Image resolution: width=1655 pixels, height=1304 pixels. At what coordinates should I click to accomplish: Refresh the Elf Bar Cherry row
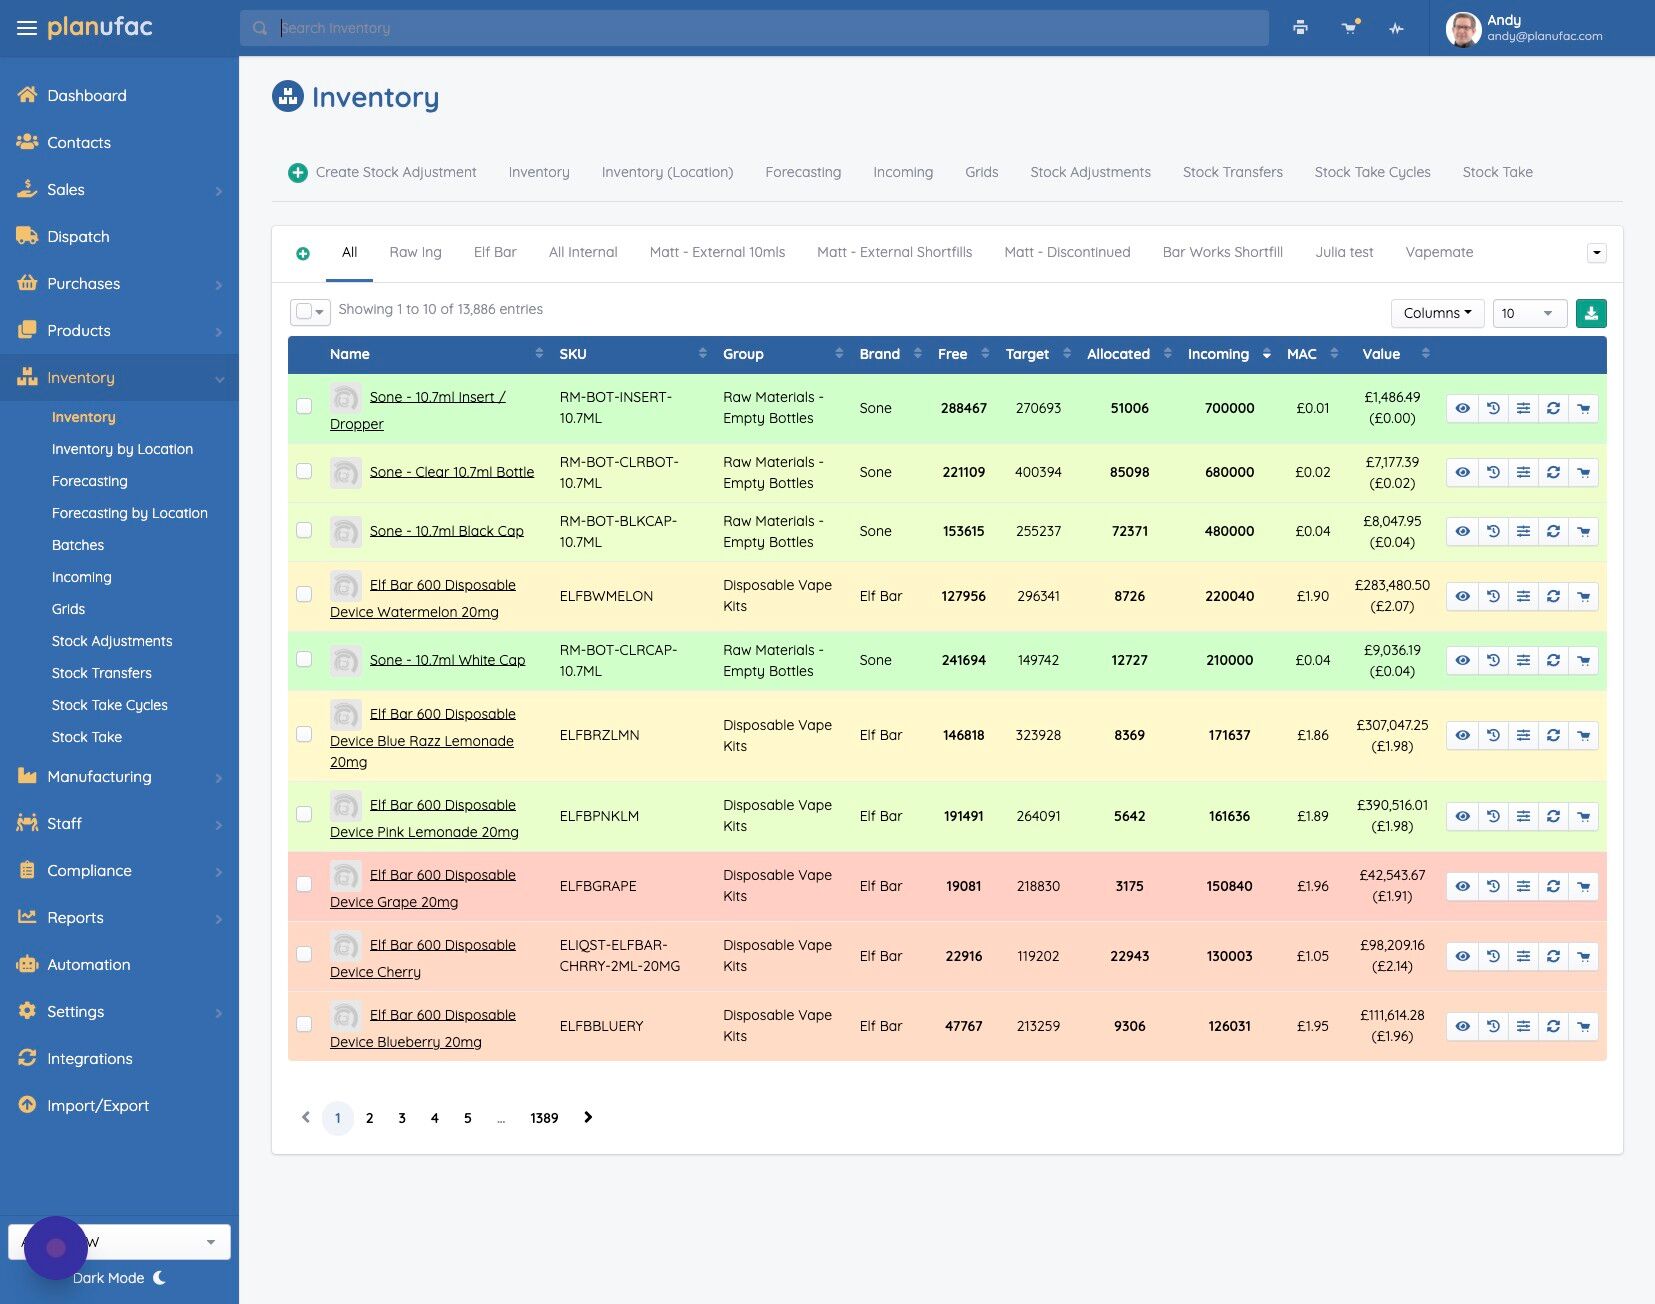point(1553,956)
